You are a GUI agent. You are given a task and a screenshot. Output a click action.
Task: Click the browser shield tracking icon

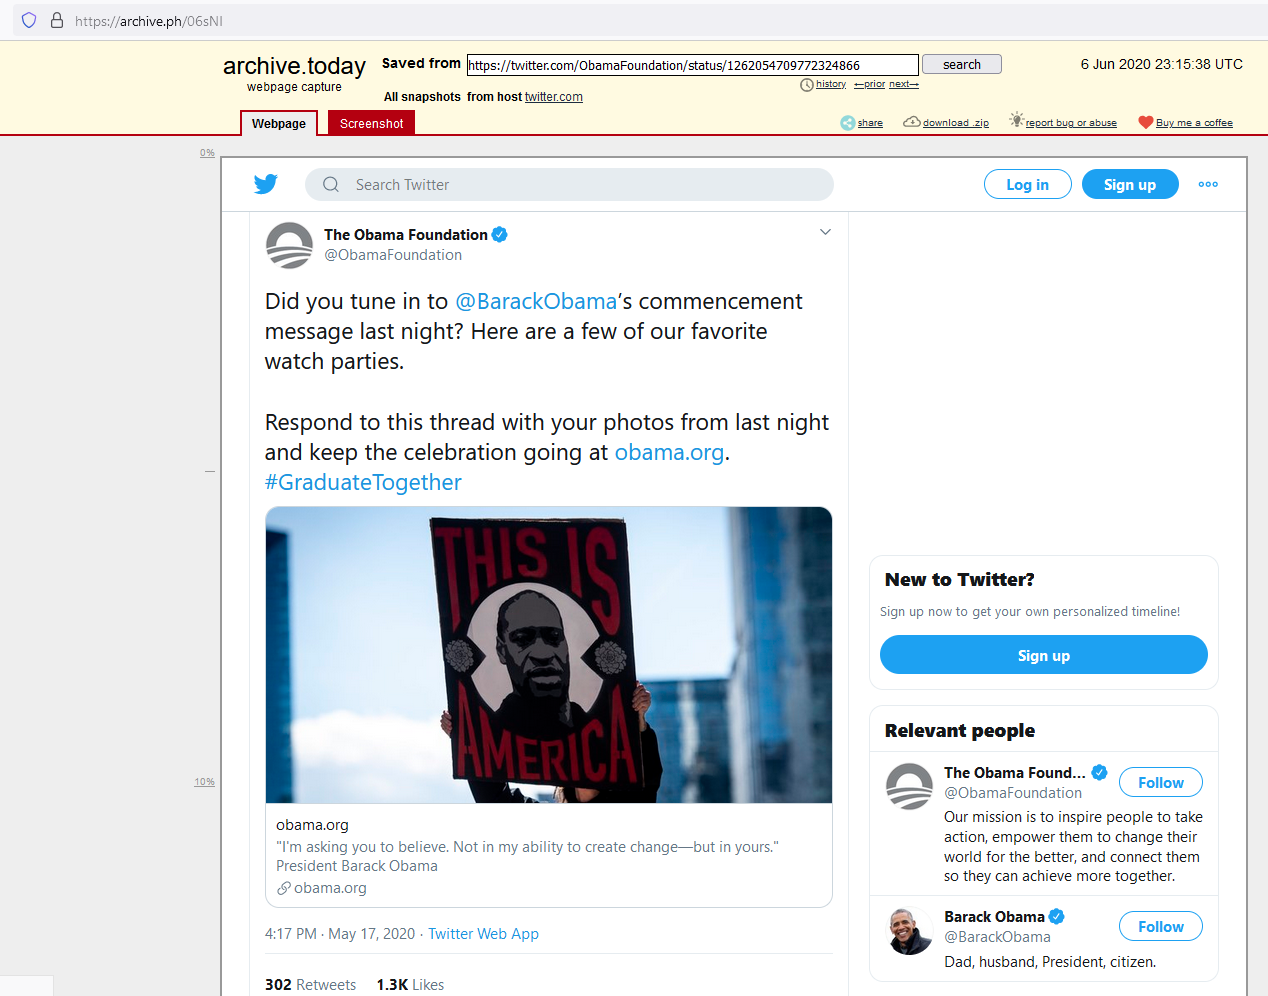point(29,20)
